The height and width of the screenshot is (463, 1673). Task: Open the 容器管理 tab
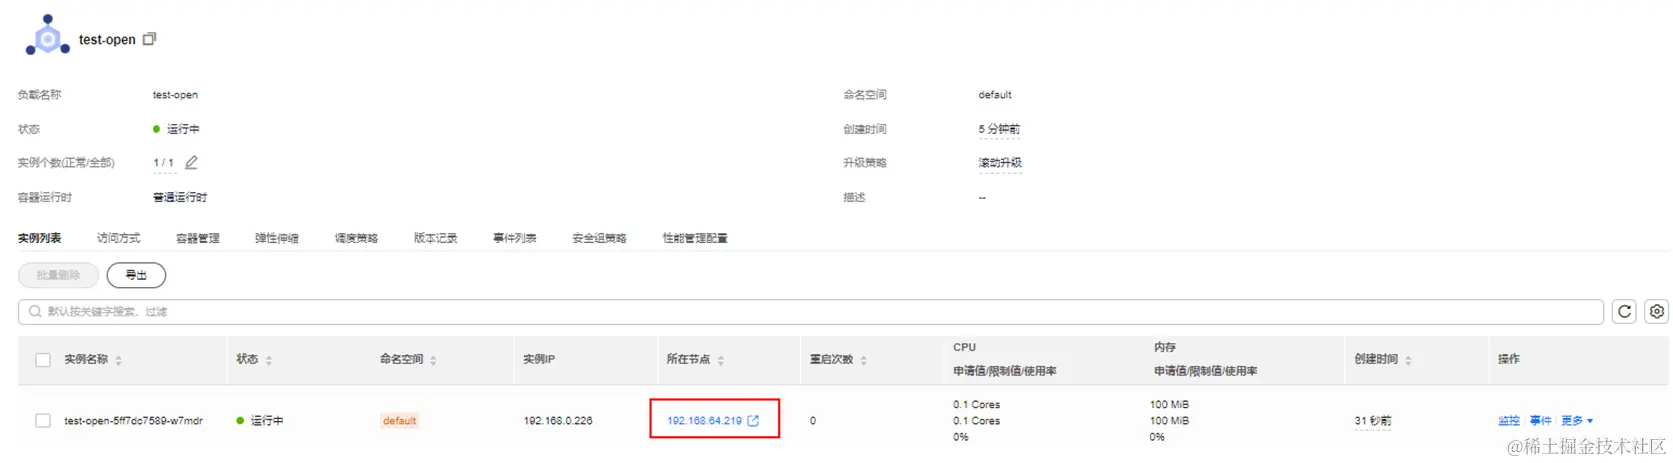pyautogui.click(x=198, y=238)
